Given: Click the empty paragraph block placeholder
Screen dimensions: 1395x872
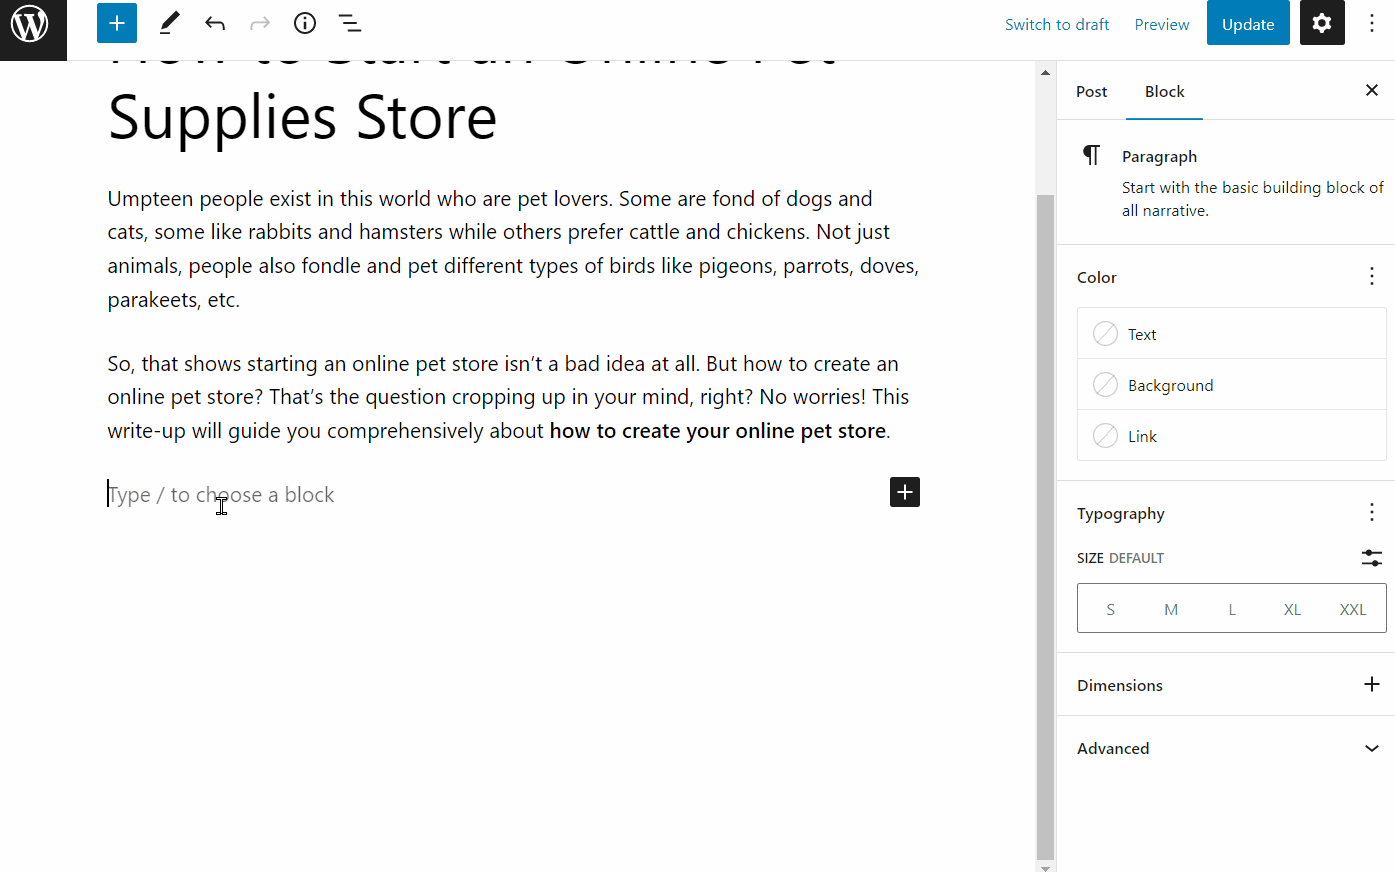Looking at the screenshot, I should [400, 494].
